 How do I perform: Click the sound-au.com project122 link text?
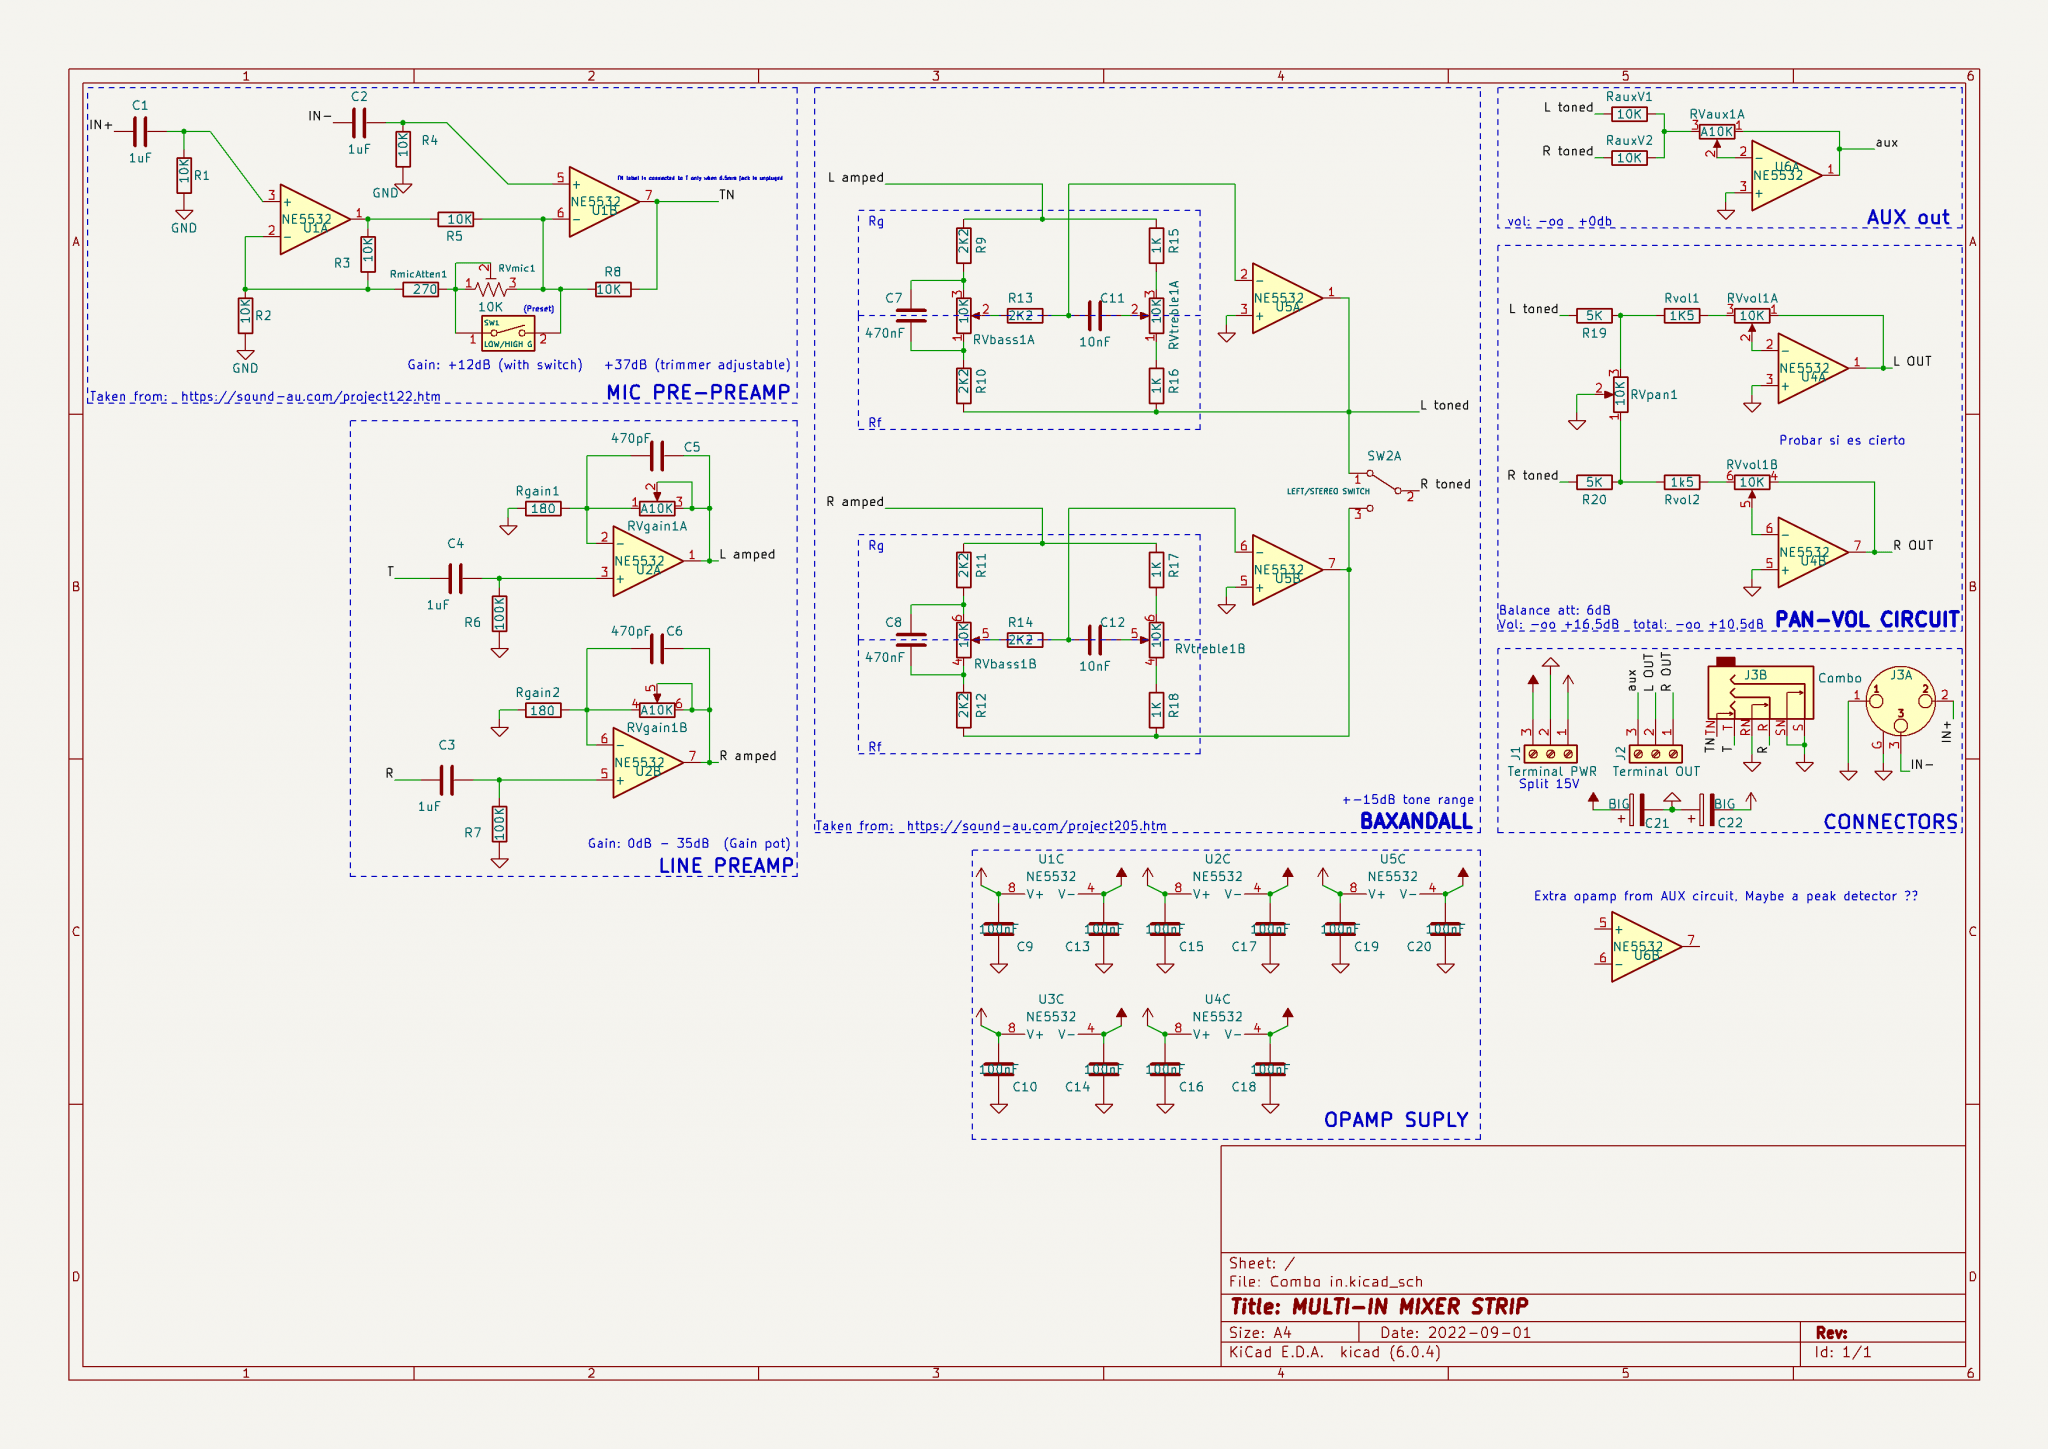[x=311, y=397]
